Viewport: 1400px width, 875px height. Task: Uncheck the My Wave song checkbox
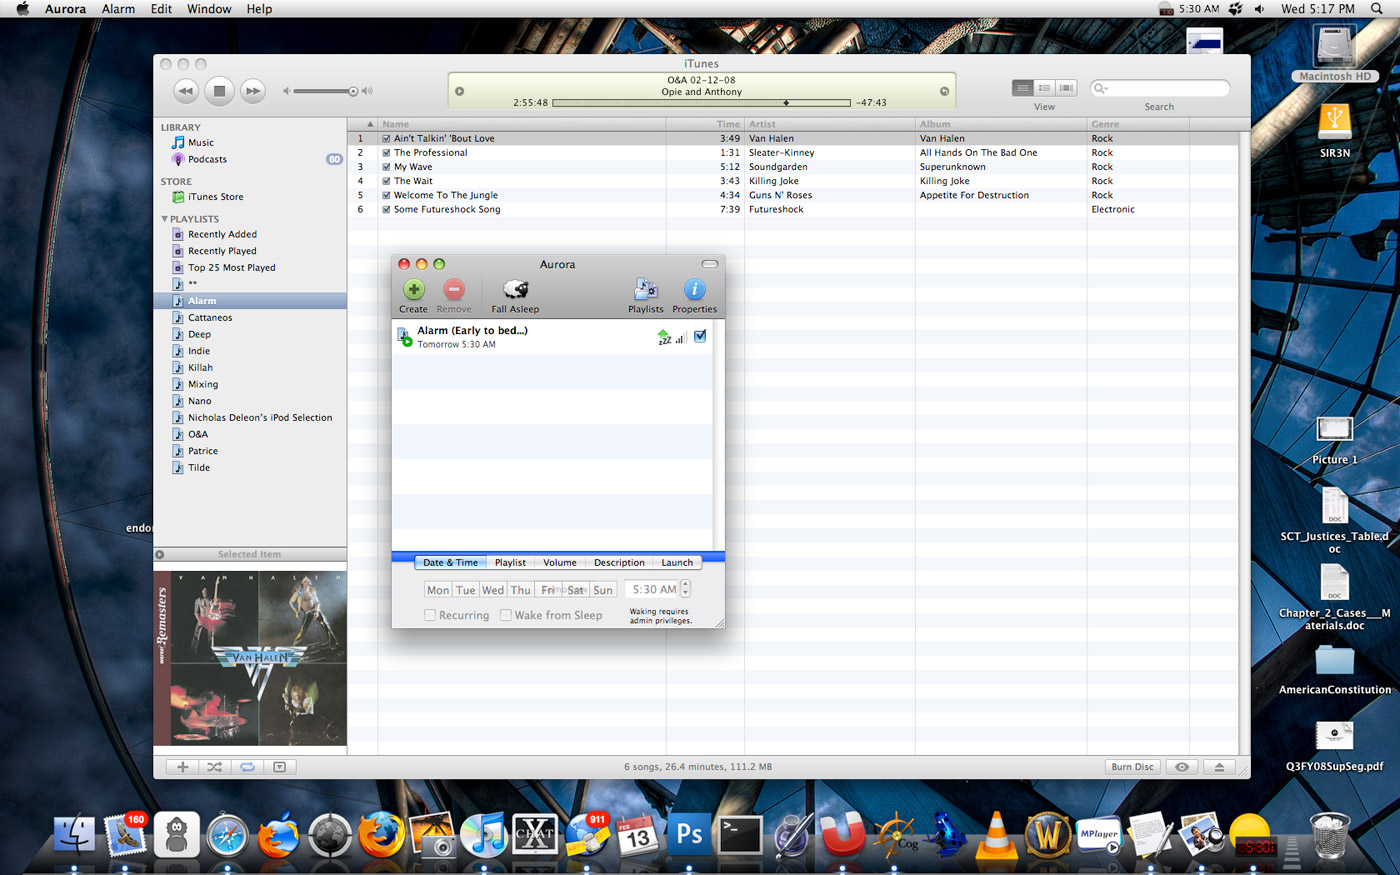[x=386, y=167]
